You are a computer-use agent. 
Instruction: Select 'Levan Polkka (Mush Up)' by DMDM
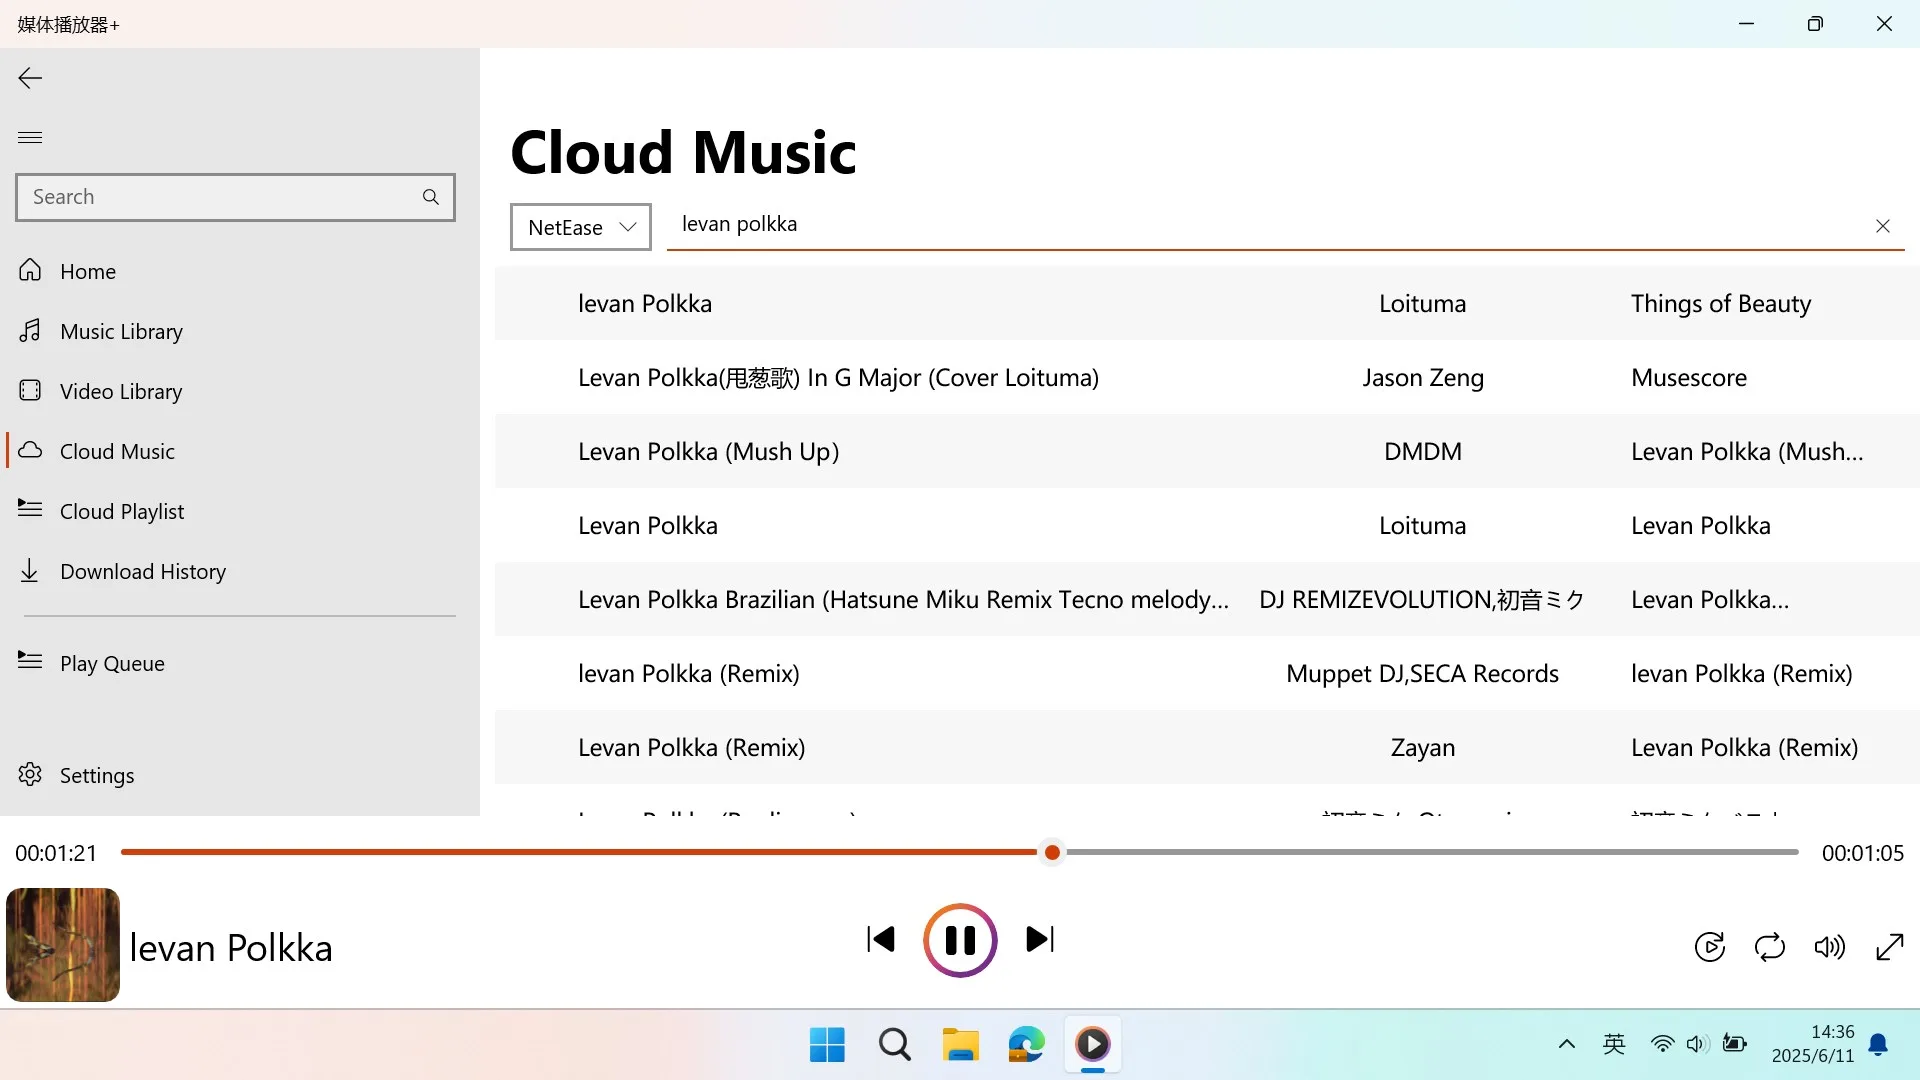click(1207, 451)
